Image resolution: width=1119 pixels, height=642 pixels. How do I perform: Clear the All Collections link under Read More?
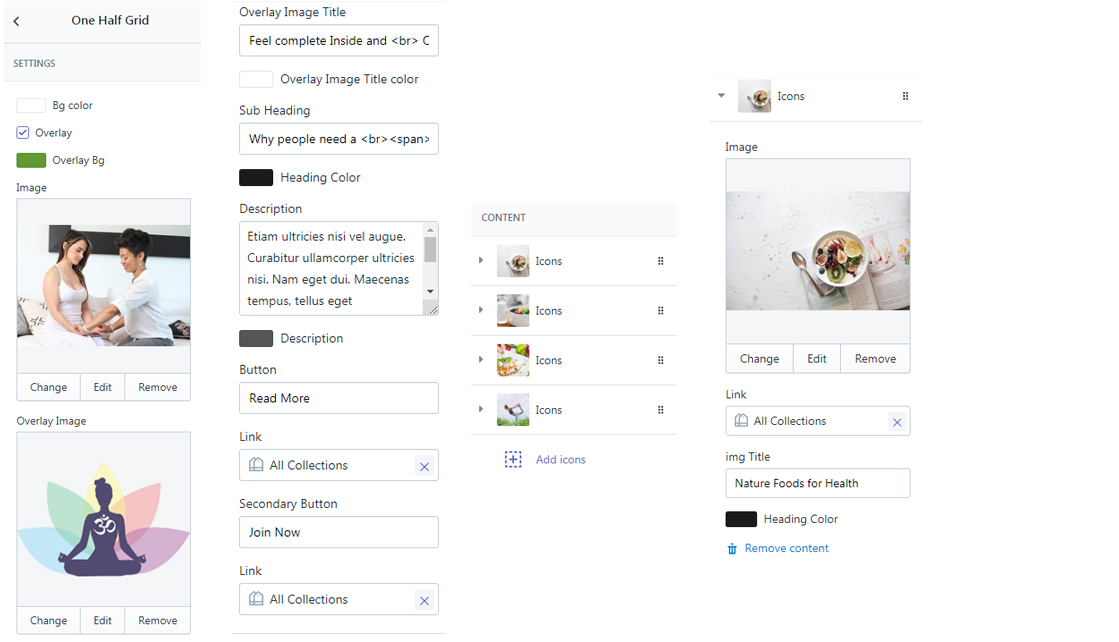pos(425,467)
